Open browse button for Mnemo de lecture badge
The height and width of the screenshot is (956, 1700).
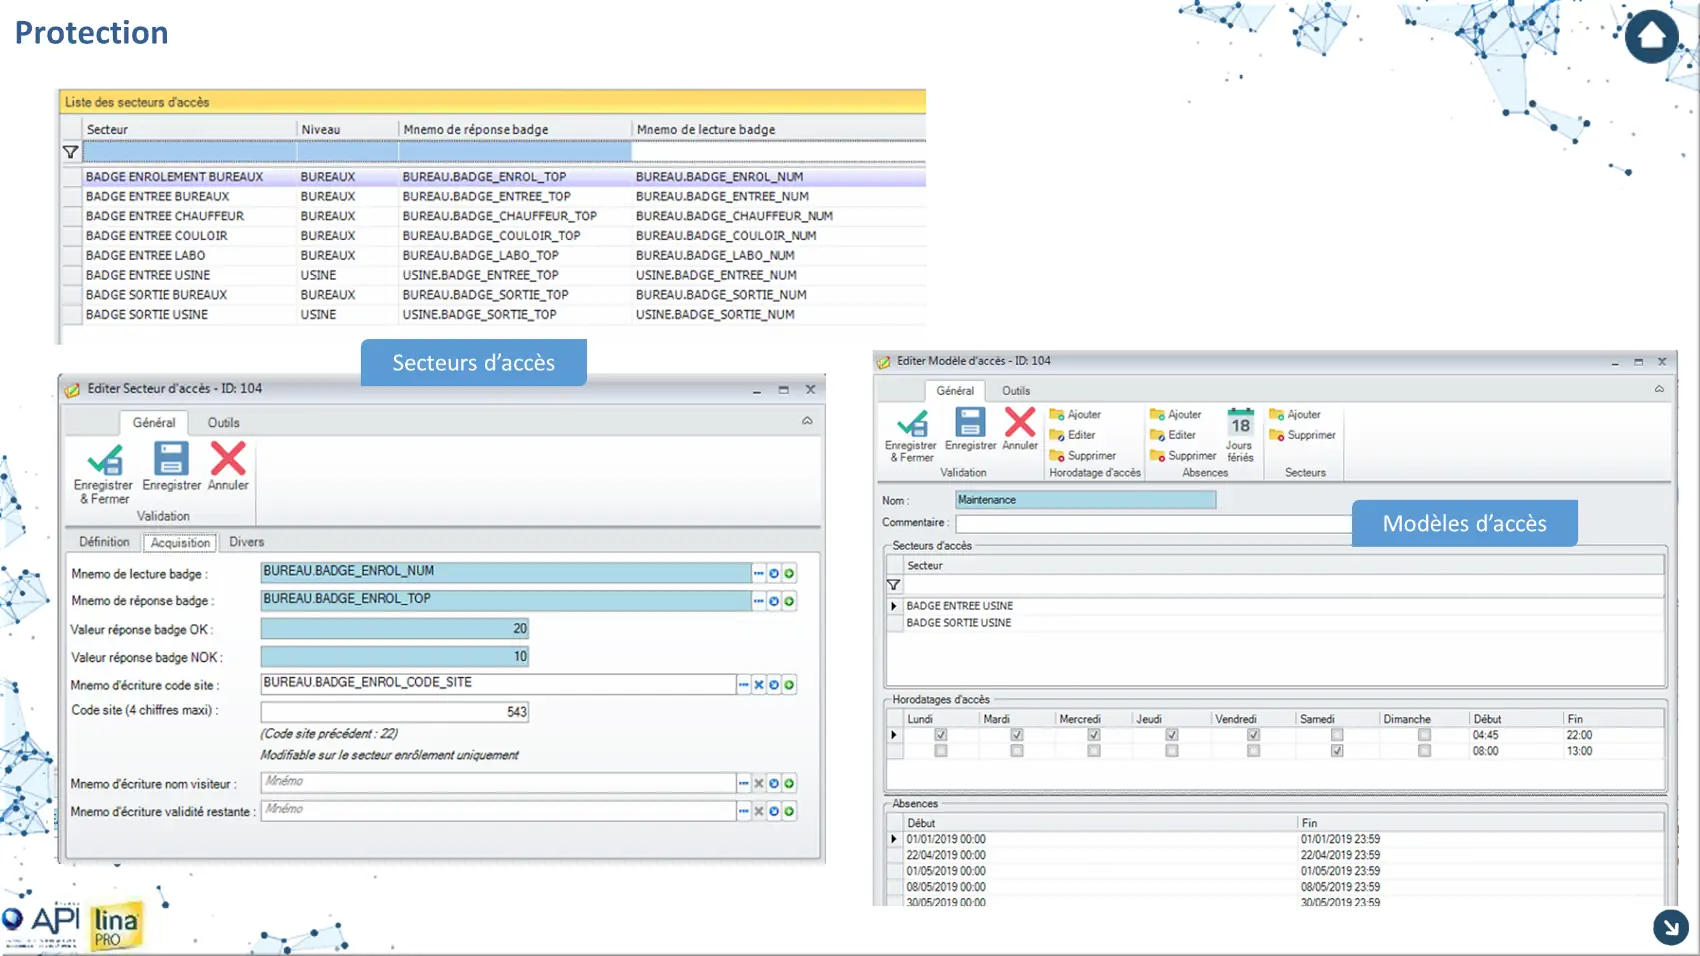click(x=758, y=573)
